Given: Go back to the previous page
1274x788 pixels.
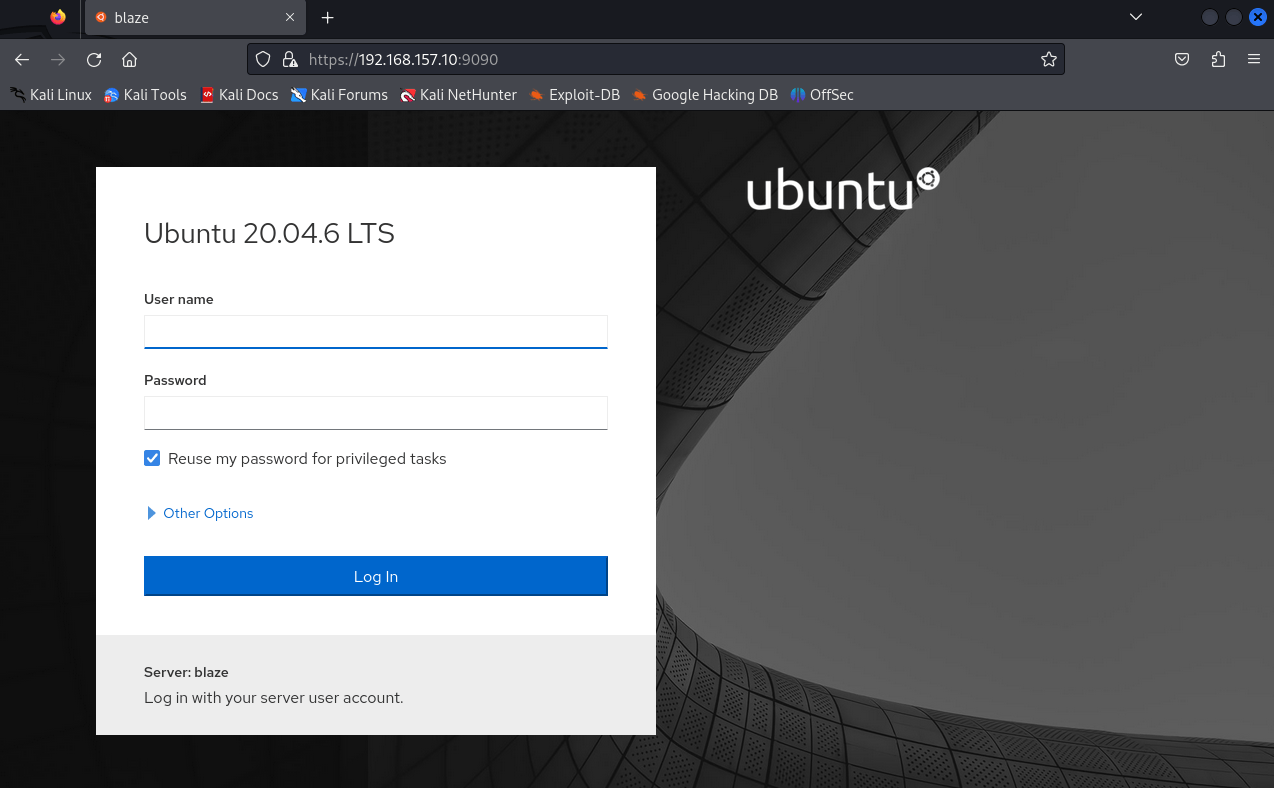Looking at the screenshot, I should (22, 59).
